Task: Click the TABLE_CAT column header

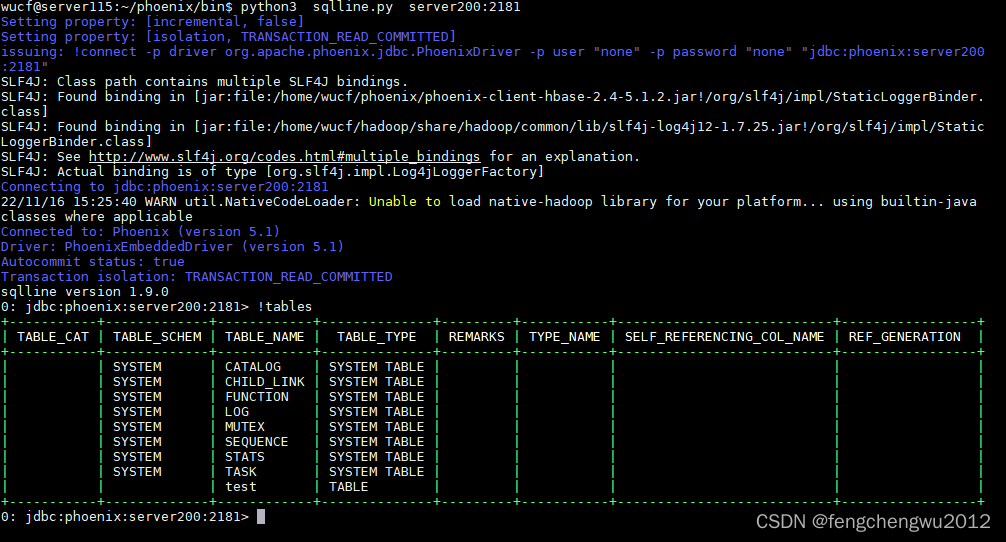Action: point(53,337)
